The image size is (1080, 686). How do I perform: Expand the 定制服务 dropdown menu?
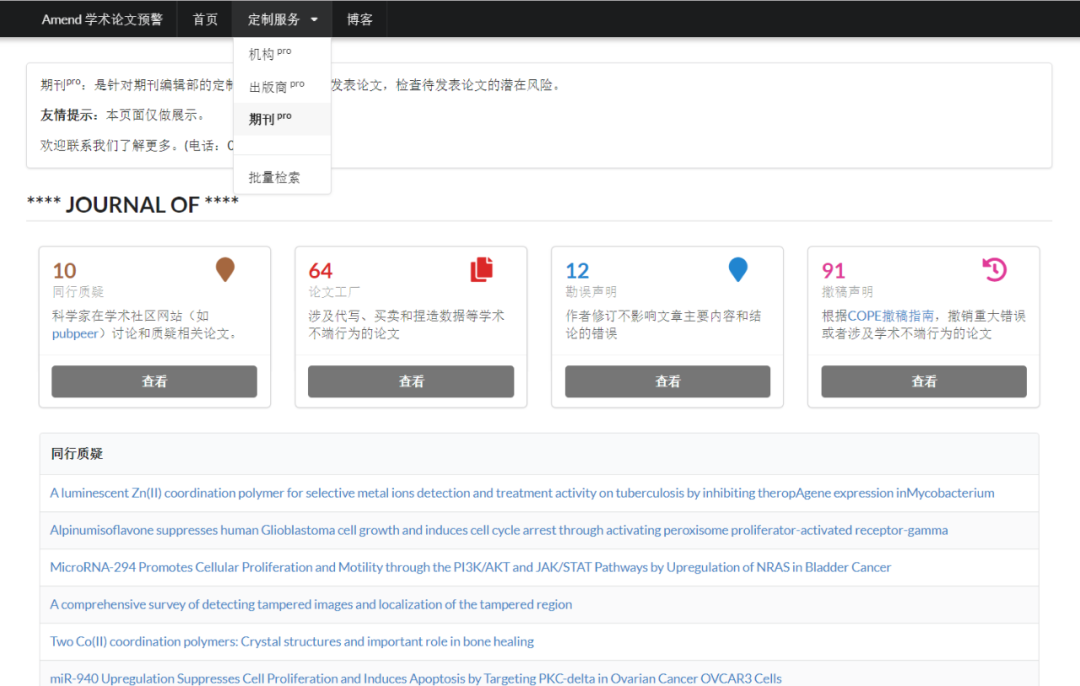pos(282,19)
